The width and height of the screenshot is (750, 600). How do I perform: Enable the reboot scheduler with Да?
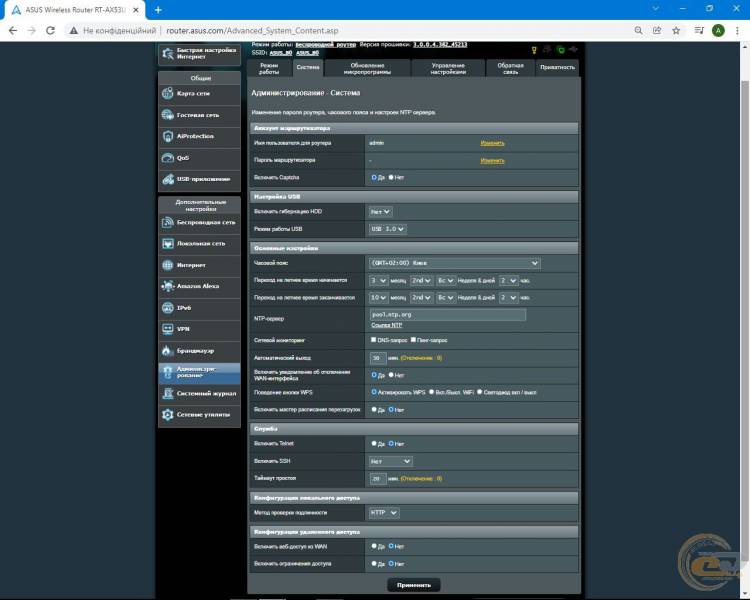pos(374,410)
